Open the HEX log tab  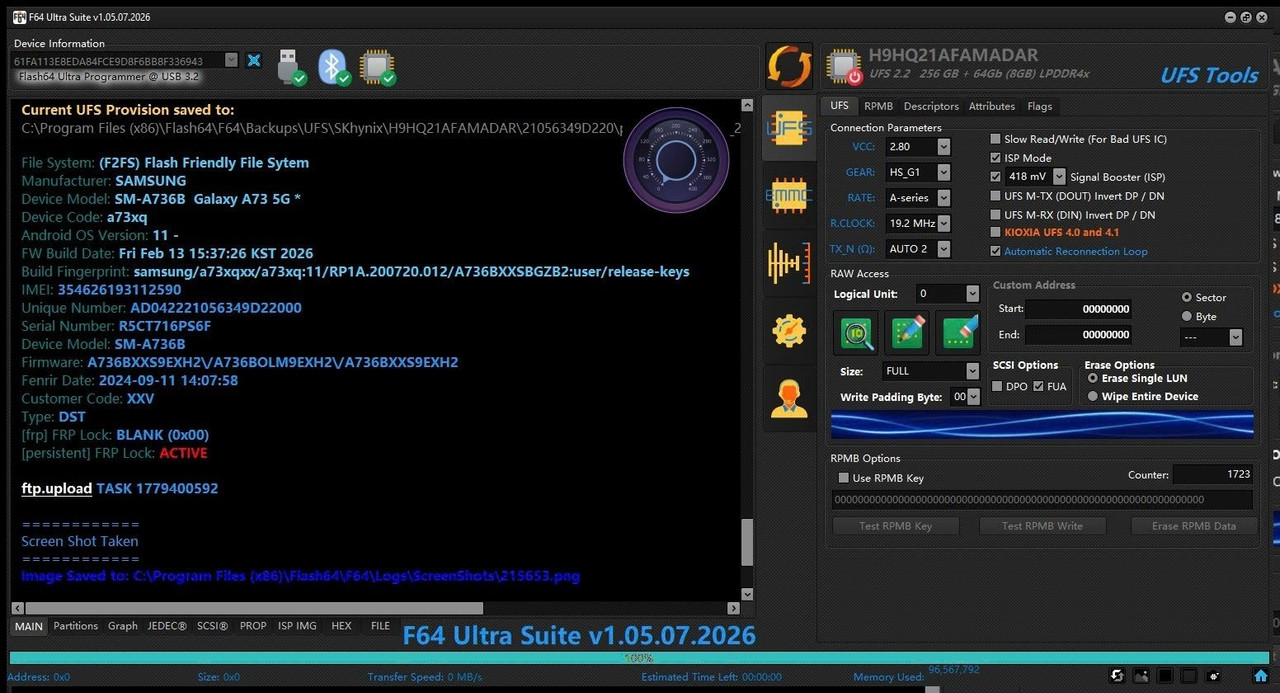pyautogui.click(x=341, y=626)
